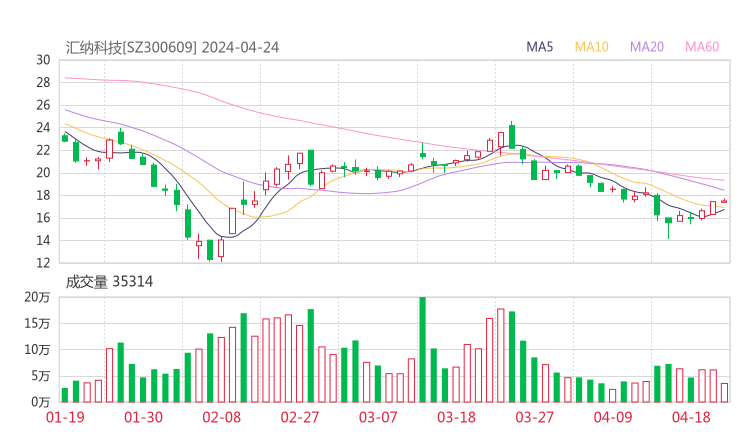This screenshot has width=740, height=440.
Task: Click the price axis value 20
Action: click(43, 173)
